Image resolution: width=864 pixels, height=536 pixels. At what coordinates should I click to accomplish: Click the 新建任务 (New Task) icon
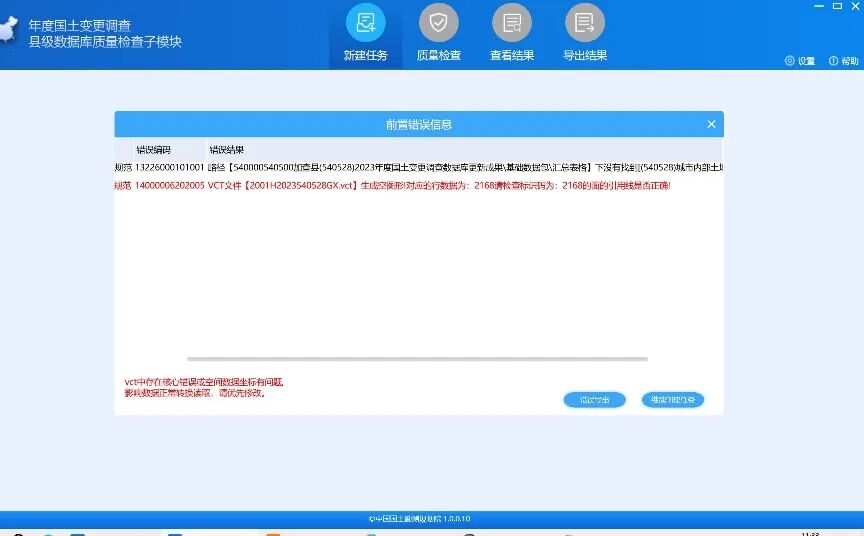[x=365, y=23]
